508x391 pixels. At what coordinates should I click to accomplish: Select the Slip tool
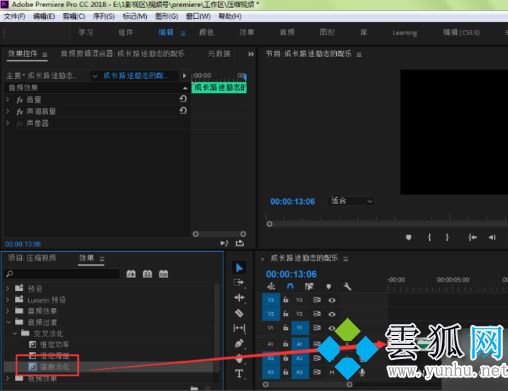pyautogui.click(x=239, y=328)
